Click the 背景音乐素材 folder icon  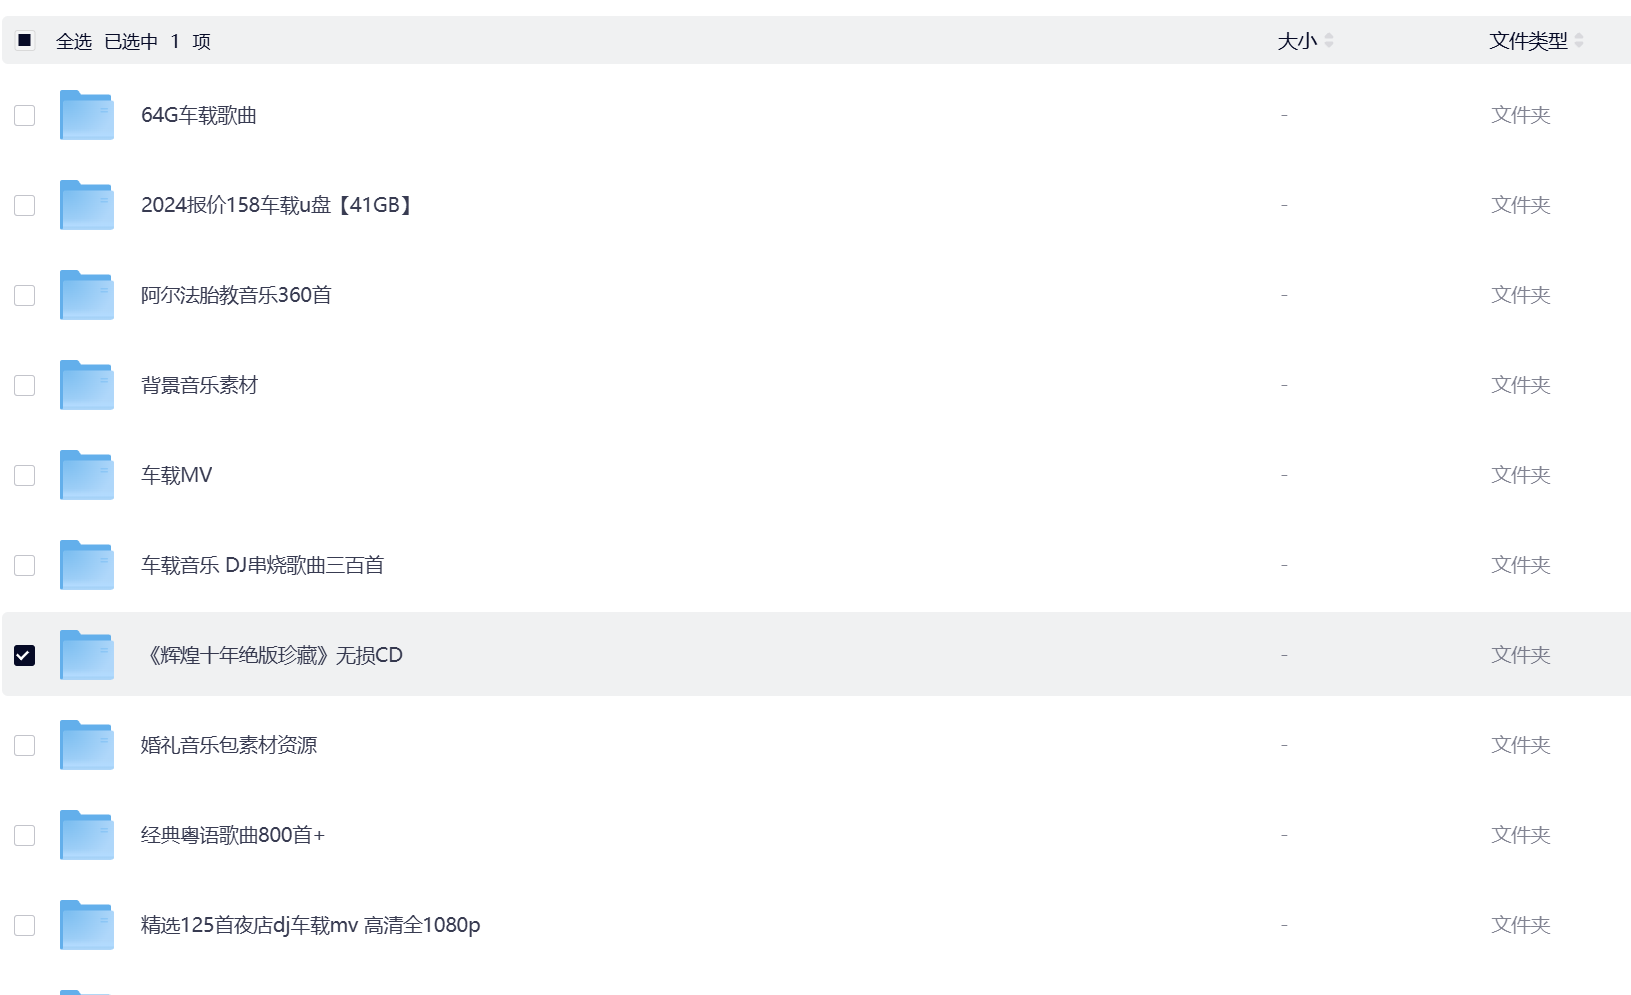[x=86, y=385]
